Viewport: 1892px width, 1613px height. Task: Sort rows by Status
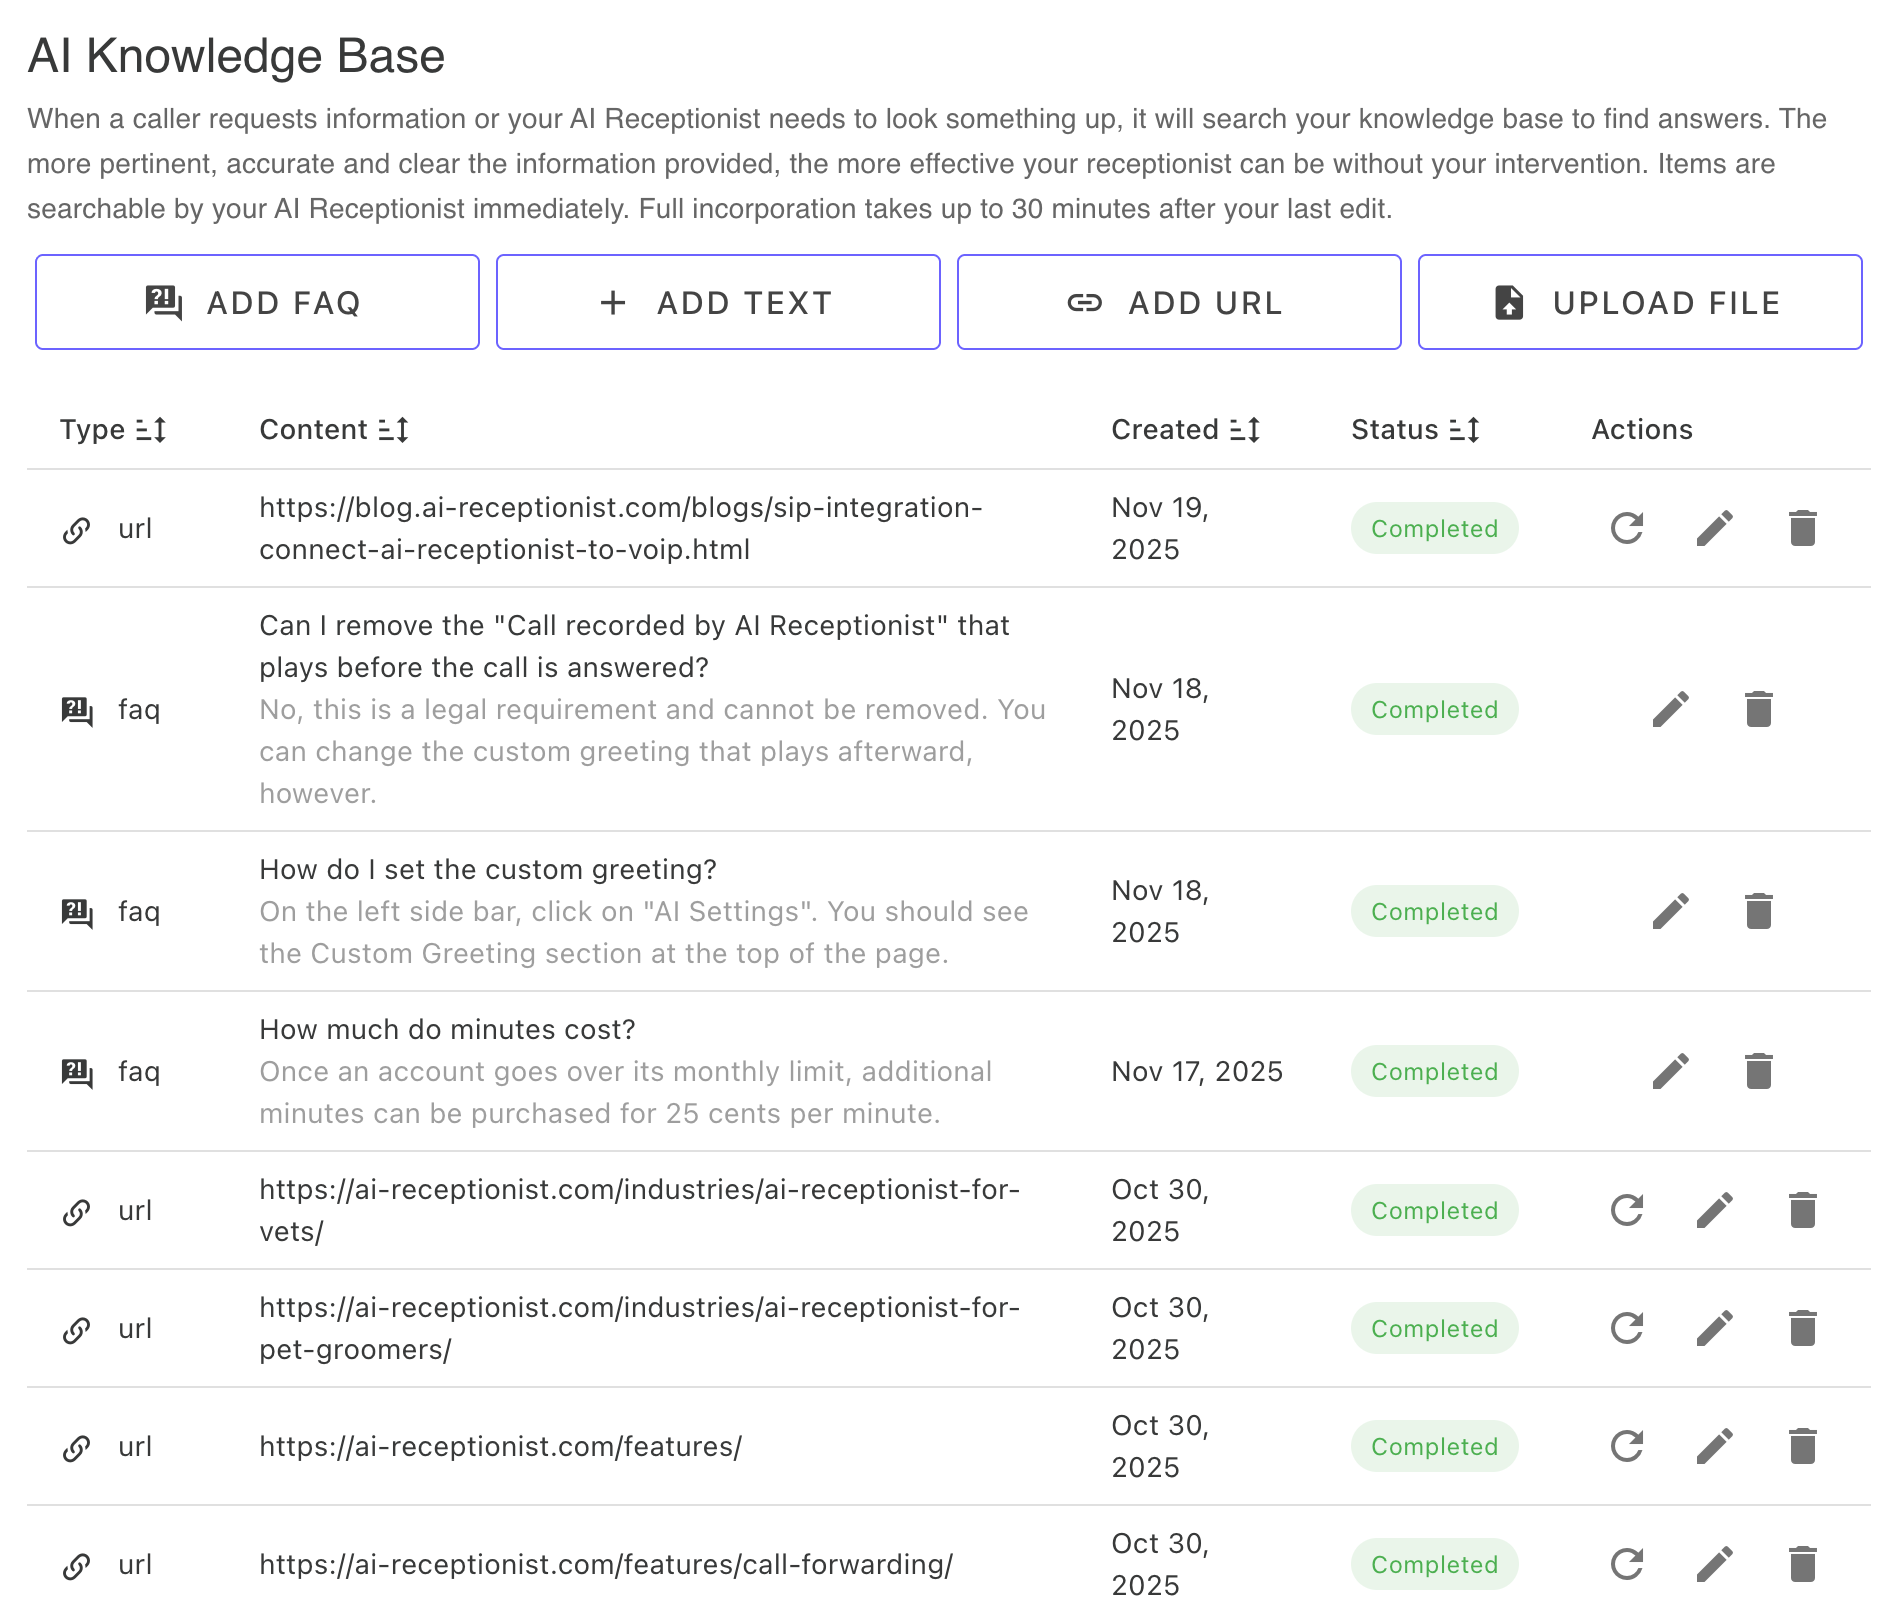(1468, 429)
